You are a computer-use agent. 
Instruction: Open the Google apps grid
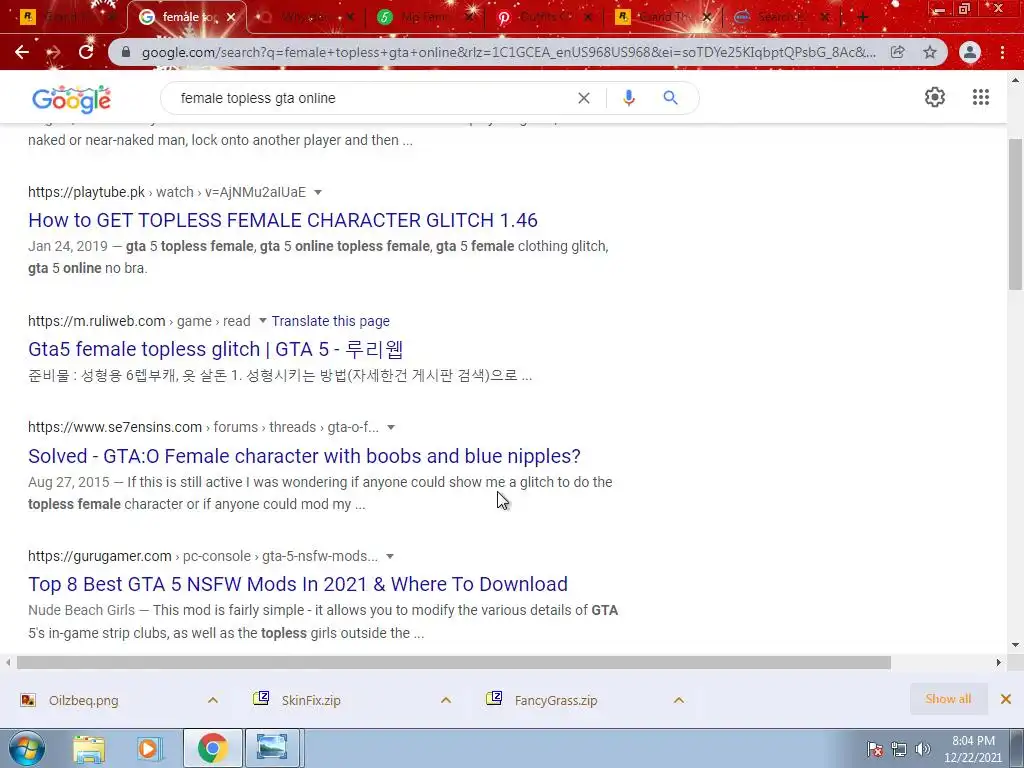tap(981, 97)
